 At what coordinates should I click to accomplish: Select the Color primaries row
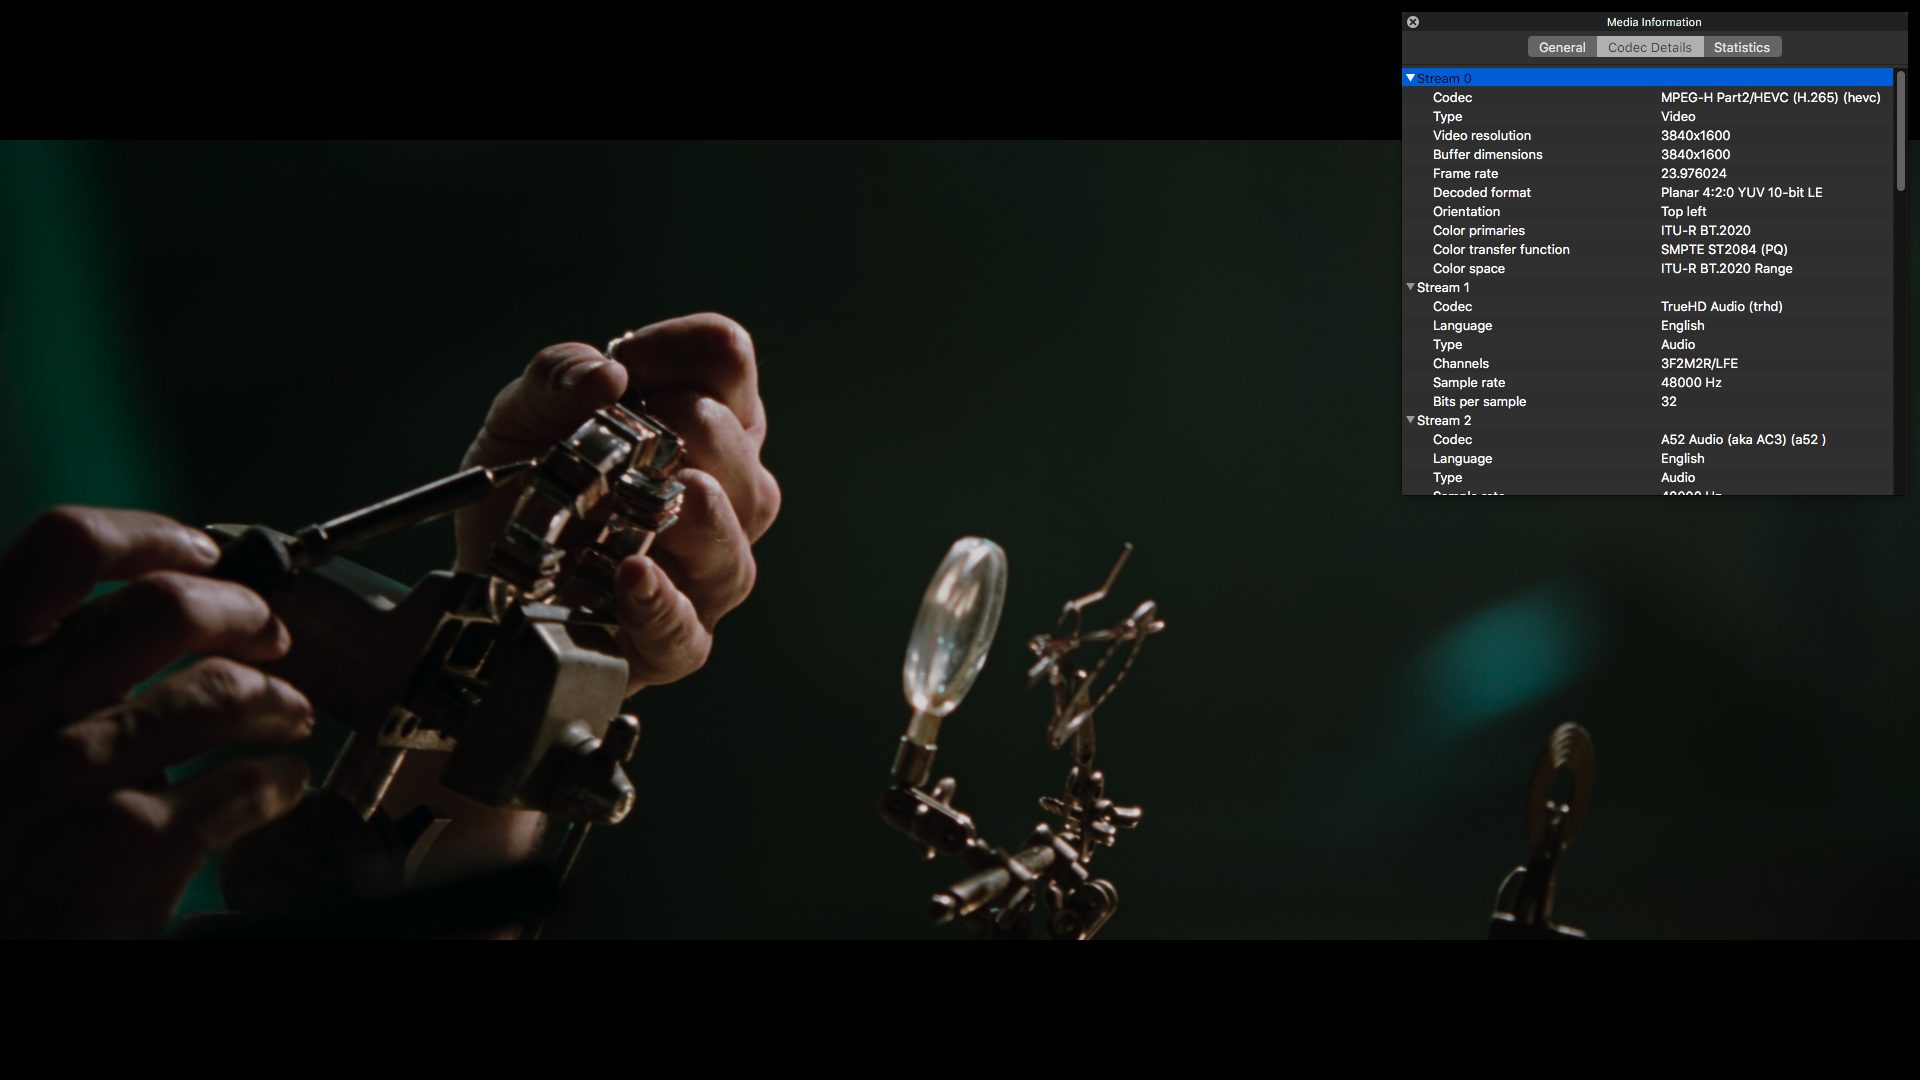pyautogui.click(x=1478, y=230)
